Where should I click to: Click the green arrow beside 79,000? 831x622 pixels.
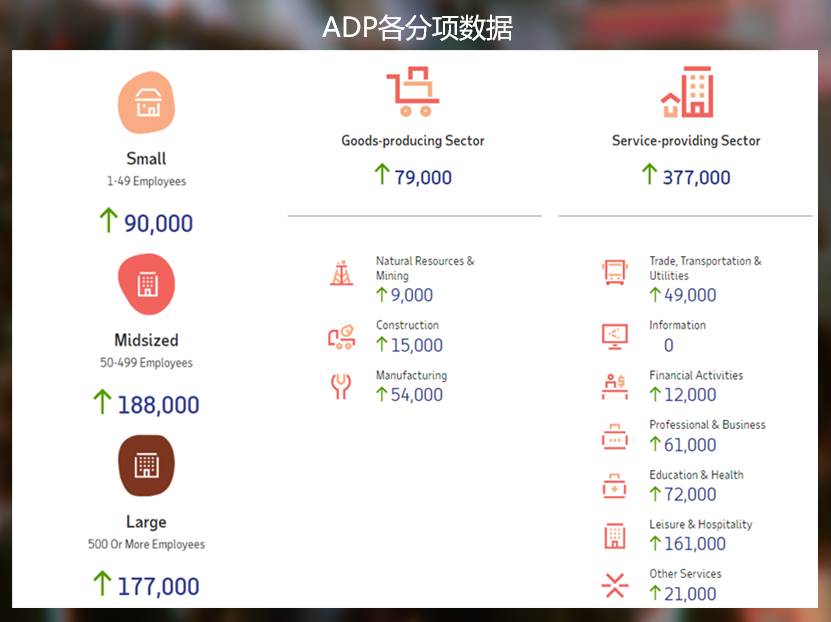point(382,174)
